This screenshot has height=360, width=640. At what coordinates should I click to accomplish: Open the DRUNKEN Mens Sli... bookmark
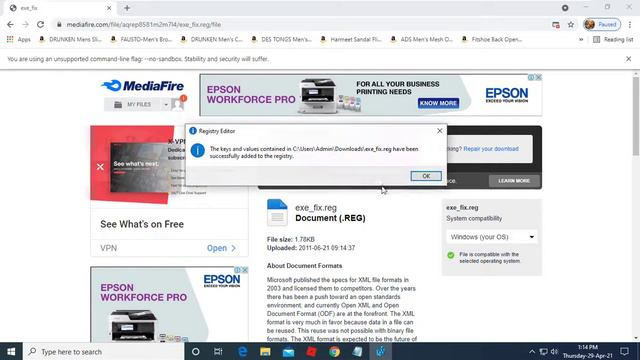coord(70,40)
